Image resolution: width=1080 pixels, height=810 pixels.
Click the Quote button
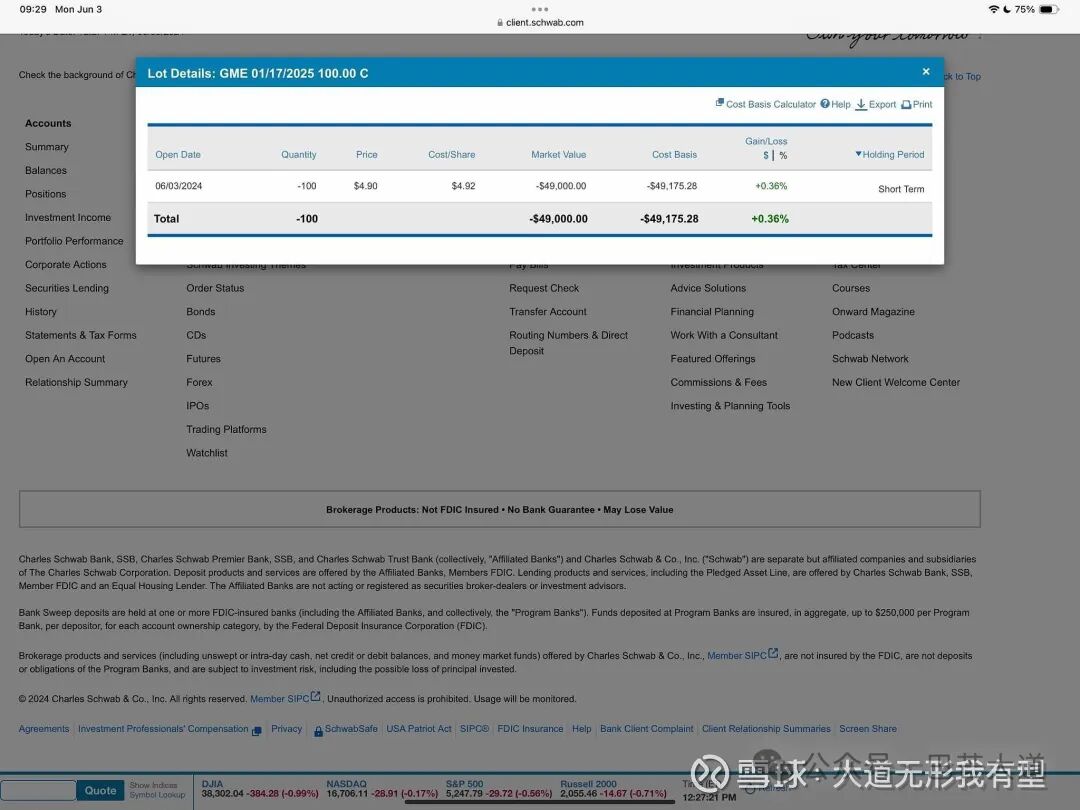[101, 791]
